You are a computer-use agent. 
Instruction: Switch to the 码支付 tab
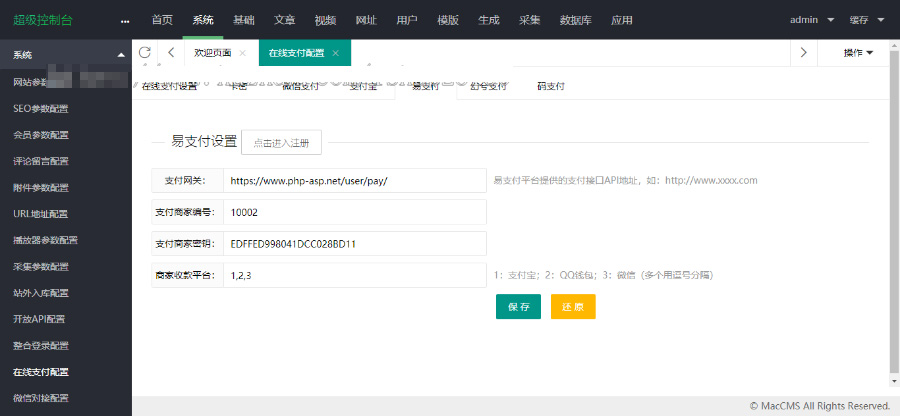[x=551, y=87]
